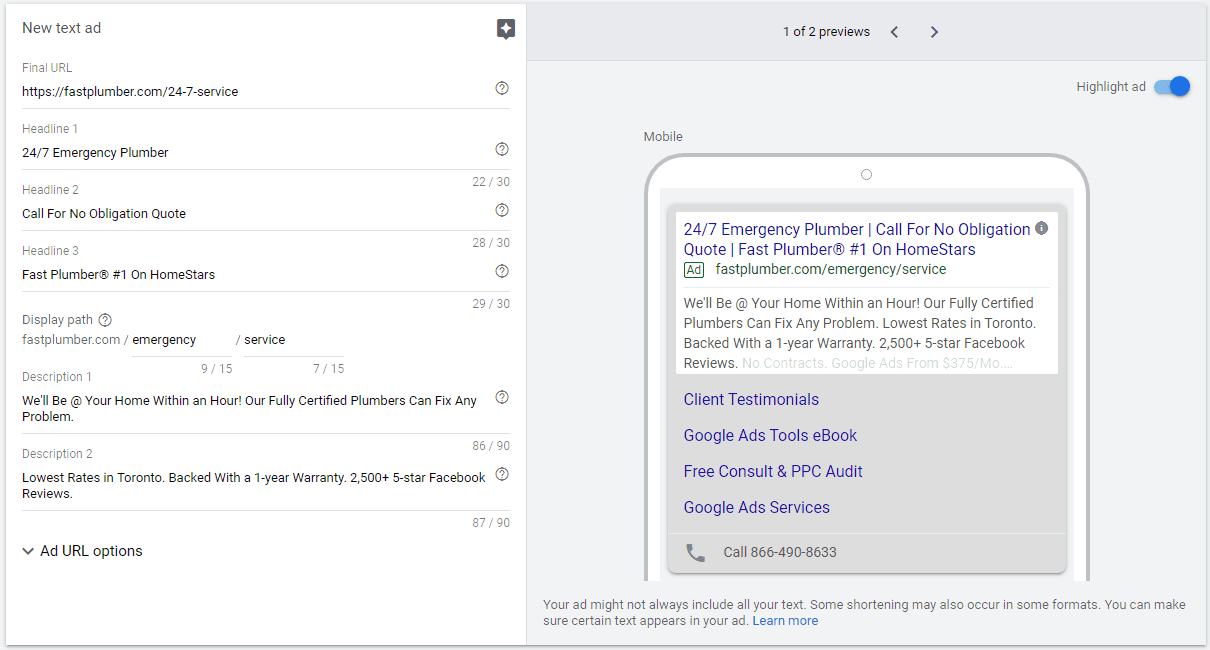The image size is (1210, 650).
Task: Click the 'fastplumber.com /' display path prefix
Action: [75, 340]
